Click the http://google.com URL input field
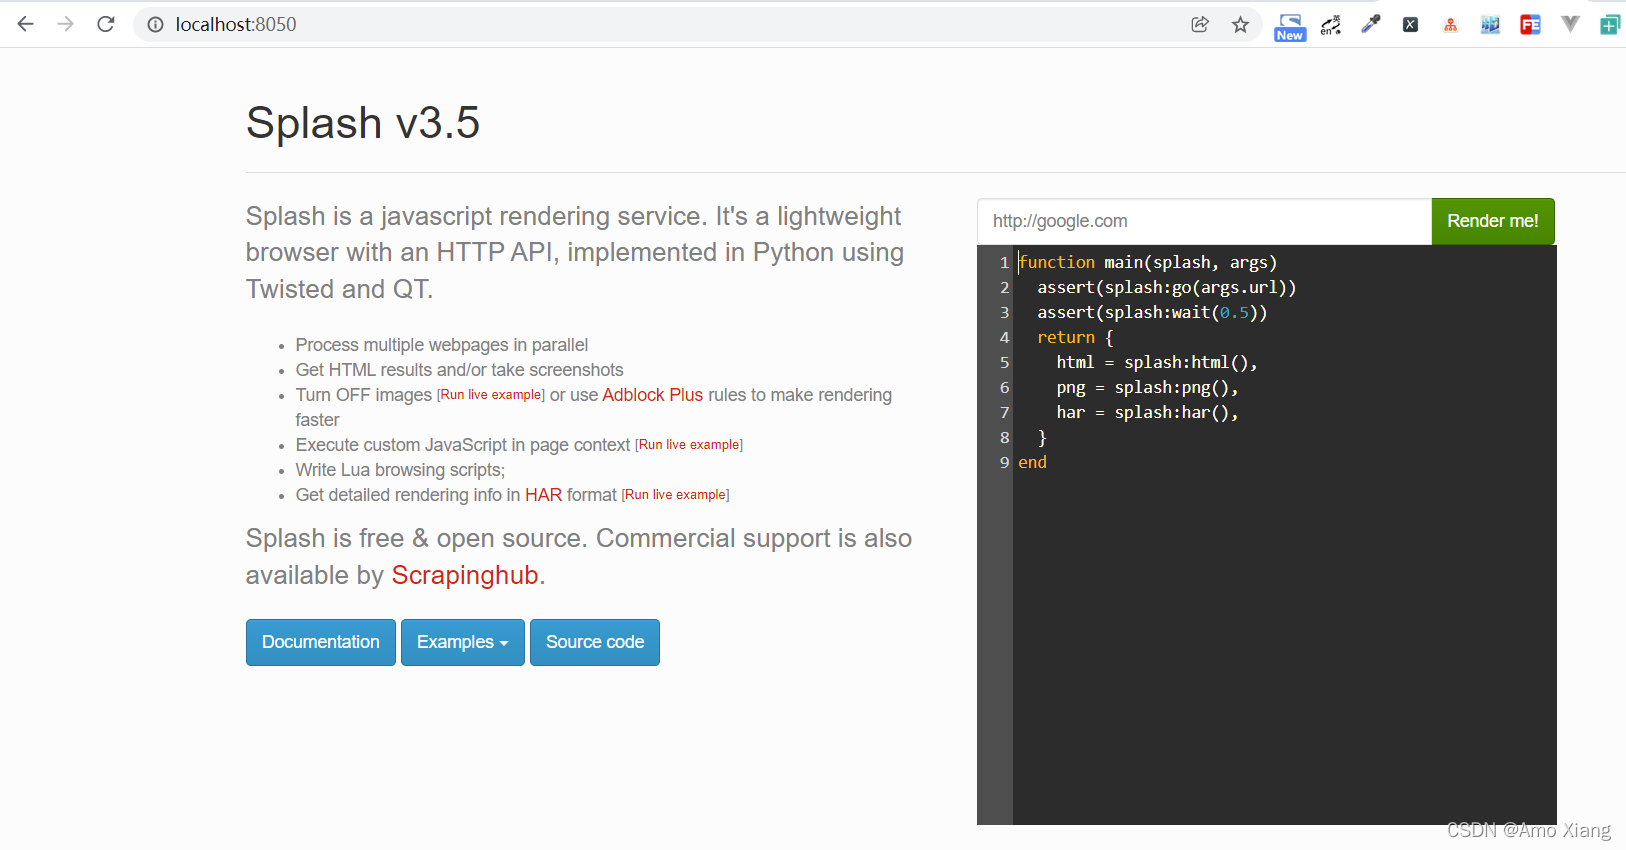This screenshot has height=850, width=1626. [1204, 221]
